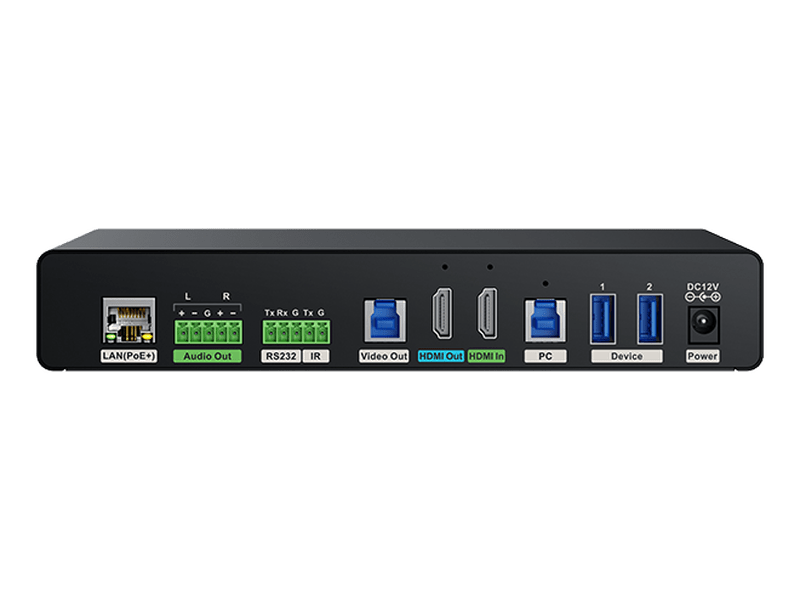Click the green Audio Out label
The image size is (800, 600).
(x=207, y=356)
